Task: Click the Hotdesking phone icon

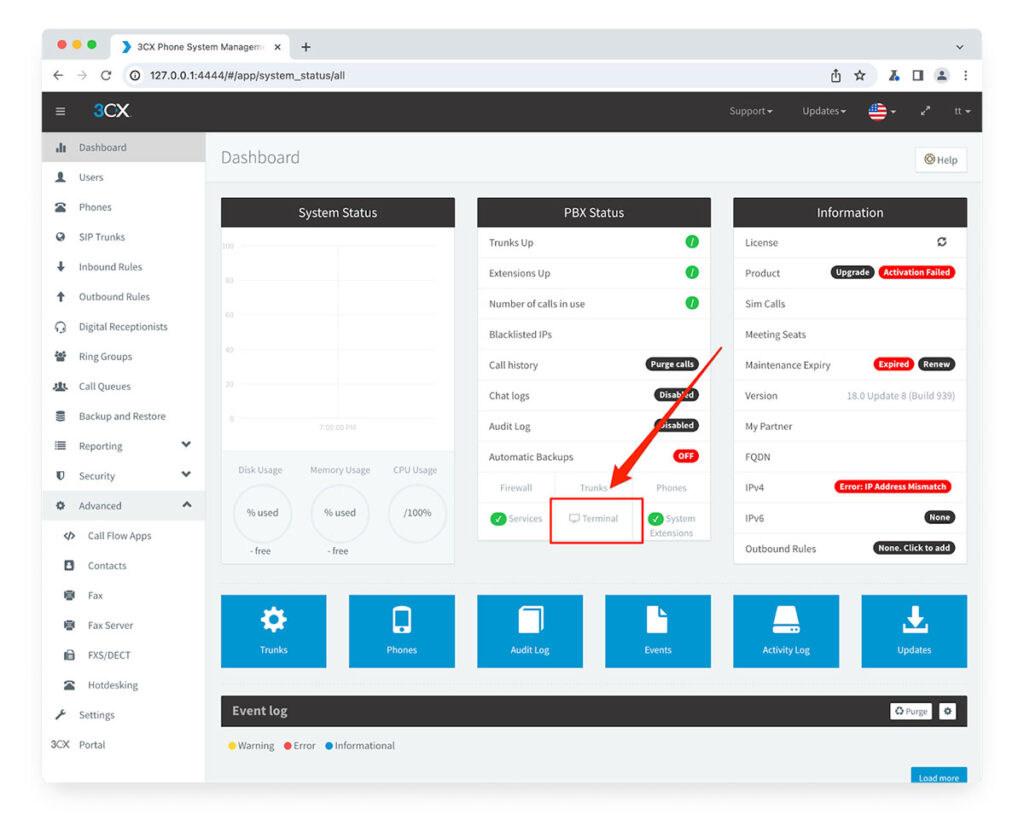Action: [x=69, y=685]
